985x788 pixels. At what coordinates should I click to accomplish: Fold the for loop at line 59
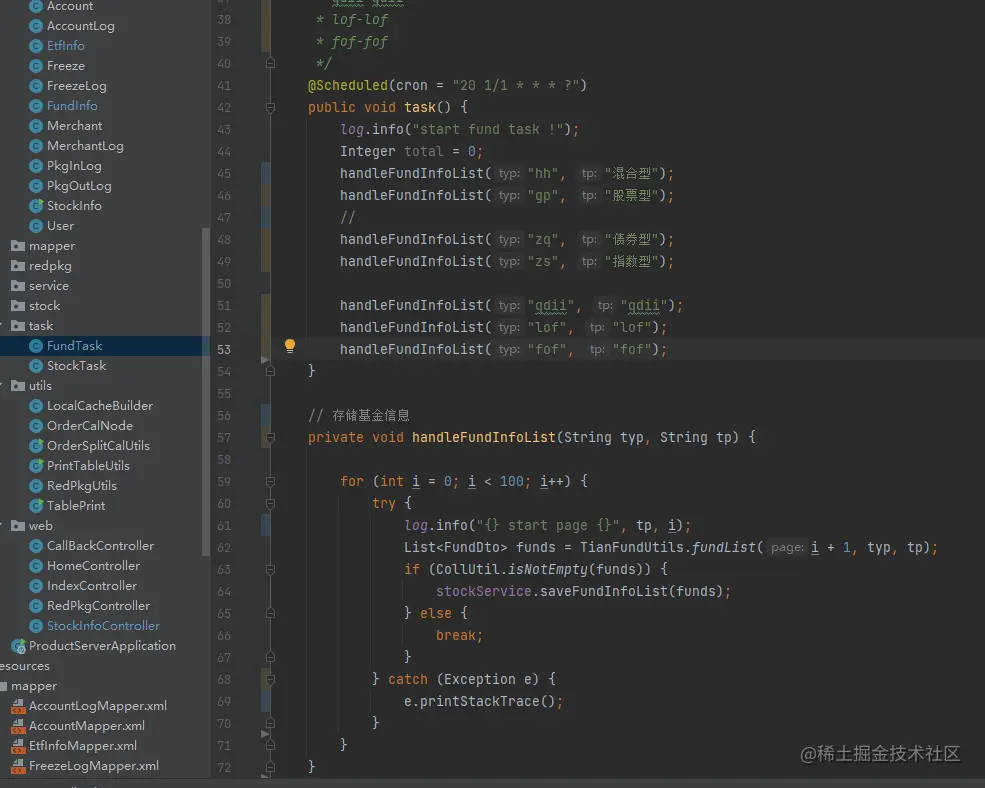pos(270,481)
